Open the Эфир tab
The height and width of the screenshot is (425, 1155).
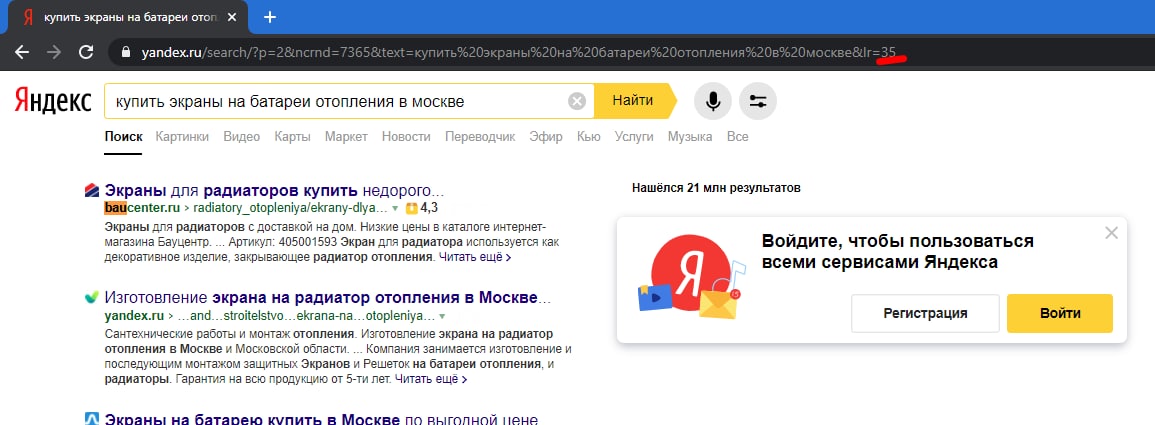click(546, 137)
